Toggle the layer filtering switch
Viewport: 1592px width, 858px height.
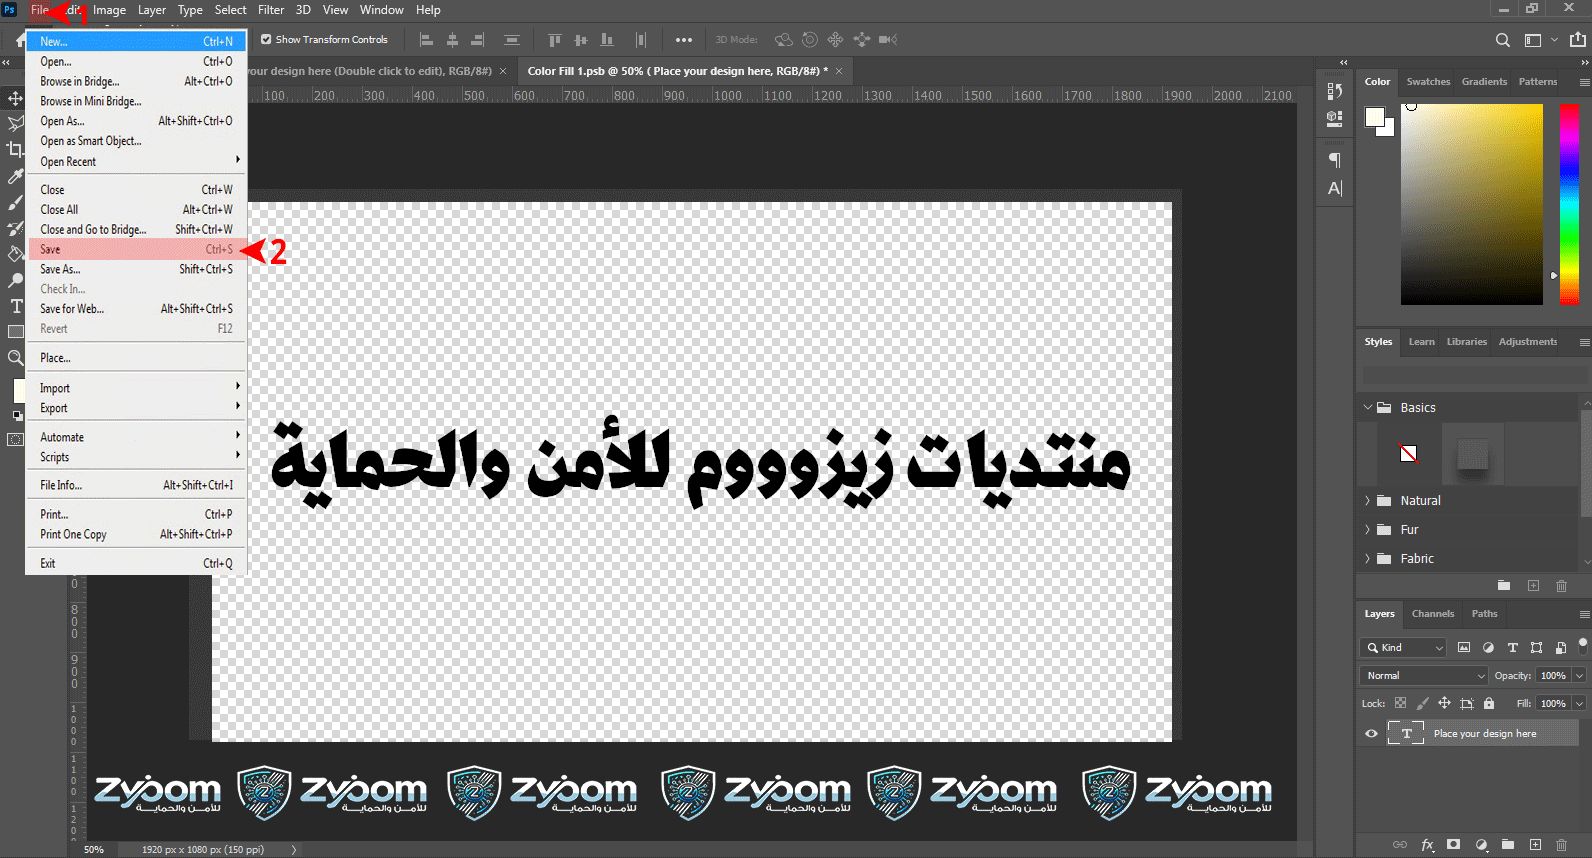[1582, 646]
